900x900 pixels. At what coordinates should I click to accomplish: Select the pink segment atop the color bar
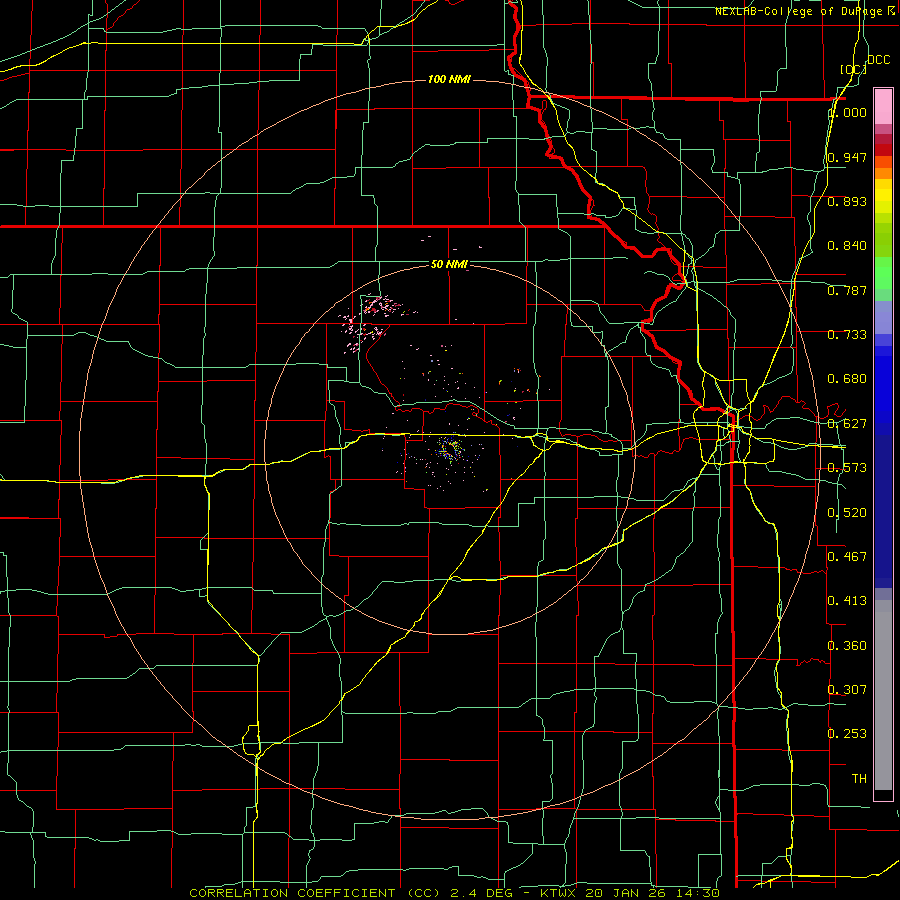click(x=883, y=106)
